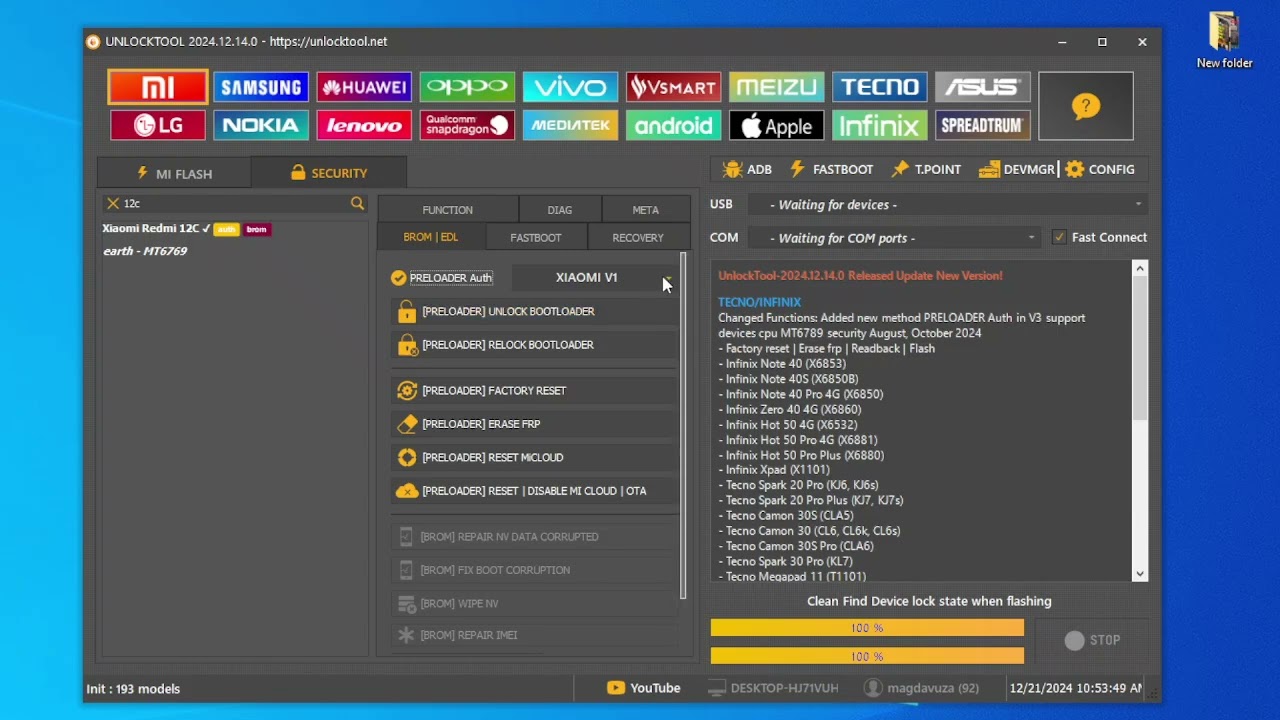
Task: Open the FUNCTION tab
Action: click(x=448, y=210)
